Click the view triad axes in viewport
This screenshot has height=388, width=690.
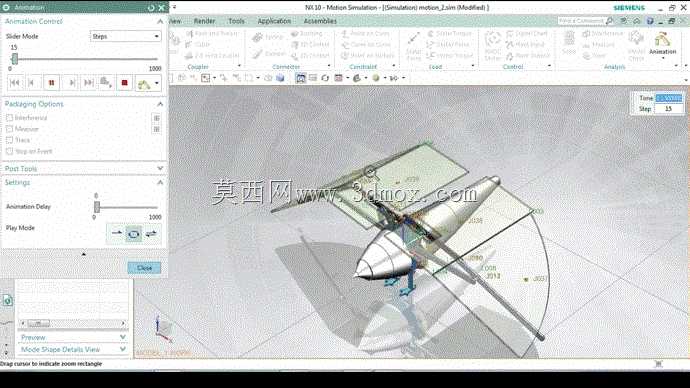tap(164, 329)
